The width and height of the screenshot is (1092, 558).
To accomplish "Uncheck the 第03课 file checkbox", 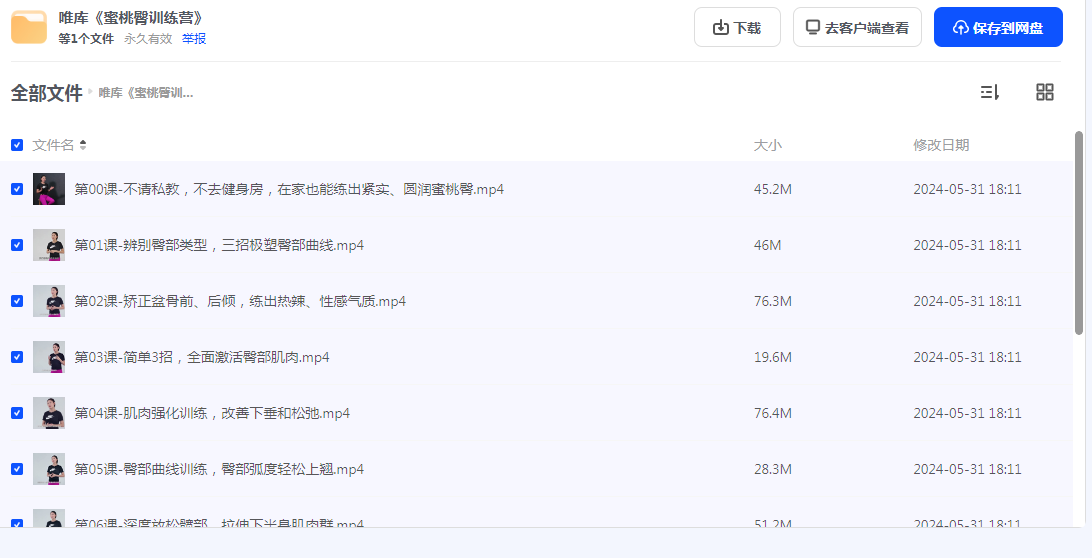I will pos(17,357).
